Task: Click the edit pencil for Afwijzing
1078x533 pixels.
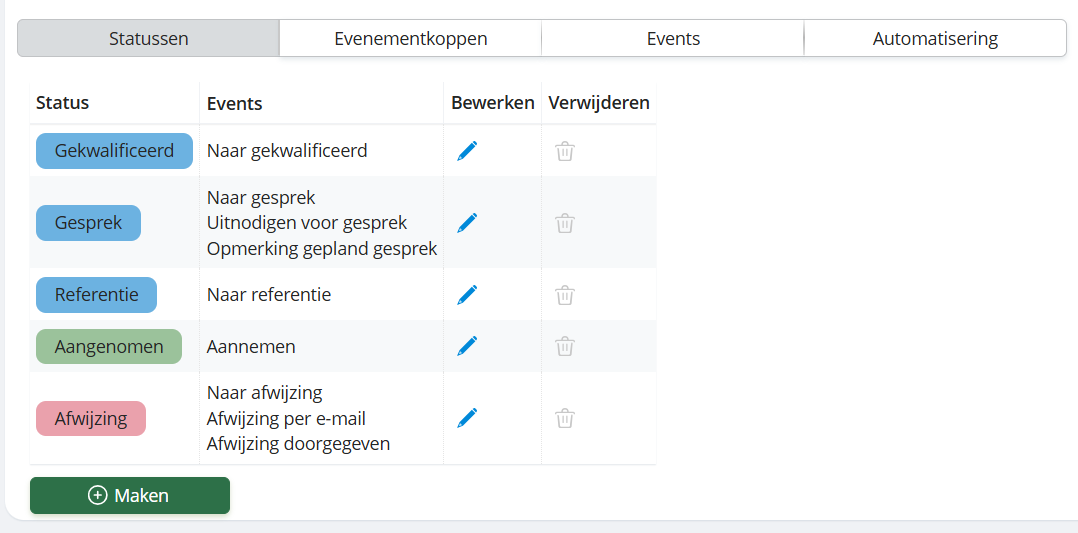Action: (467, 418)
